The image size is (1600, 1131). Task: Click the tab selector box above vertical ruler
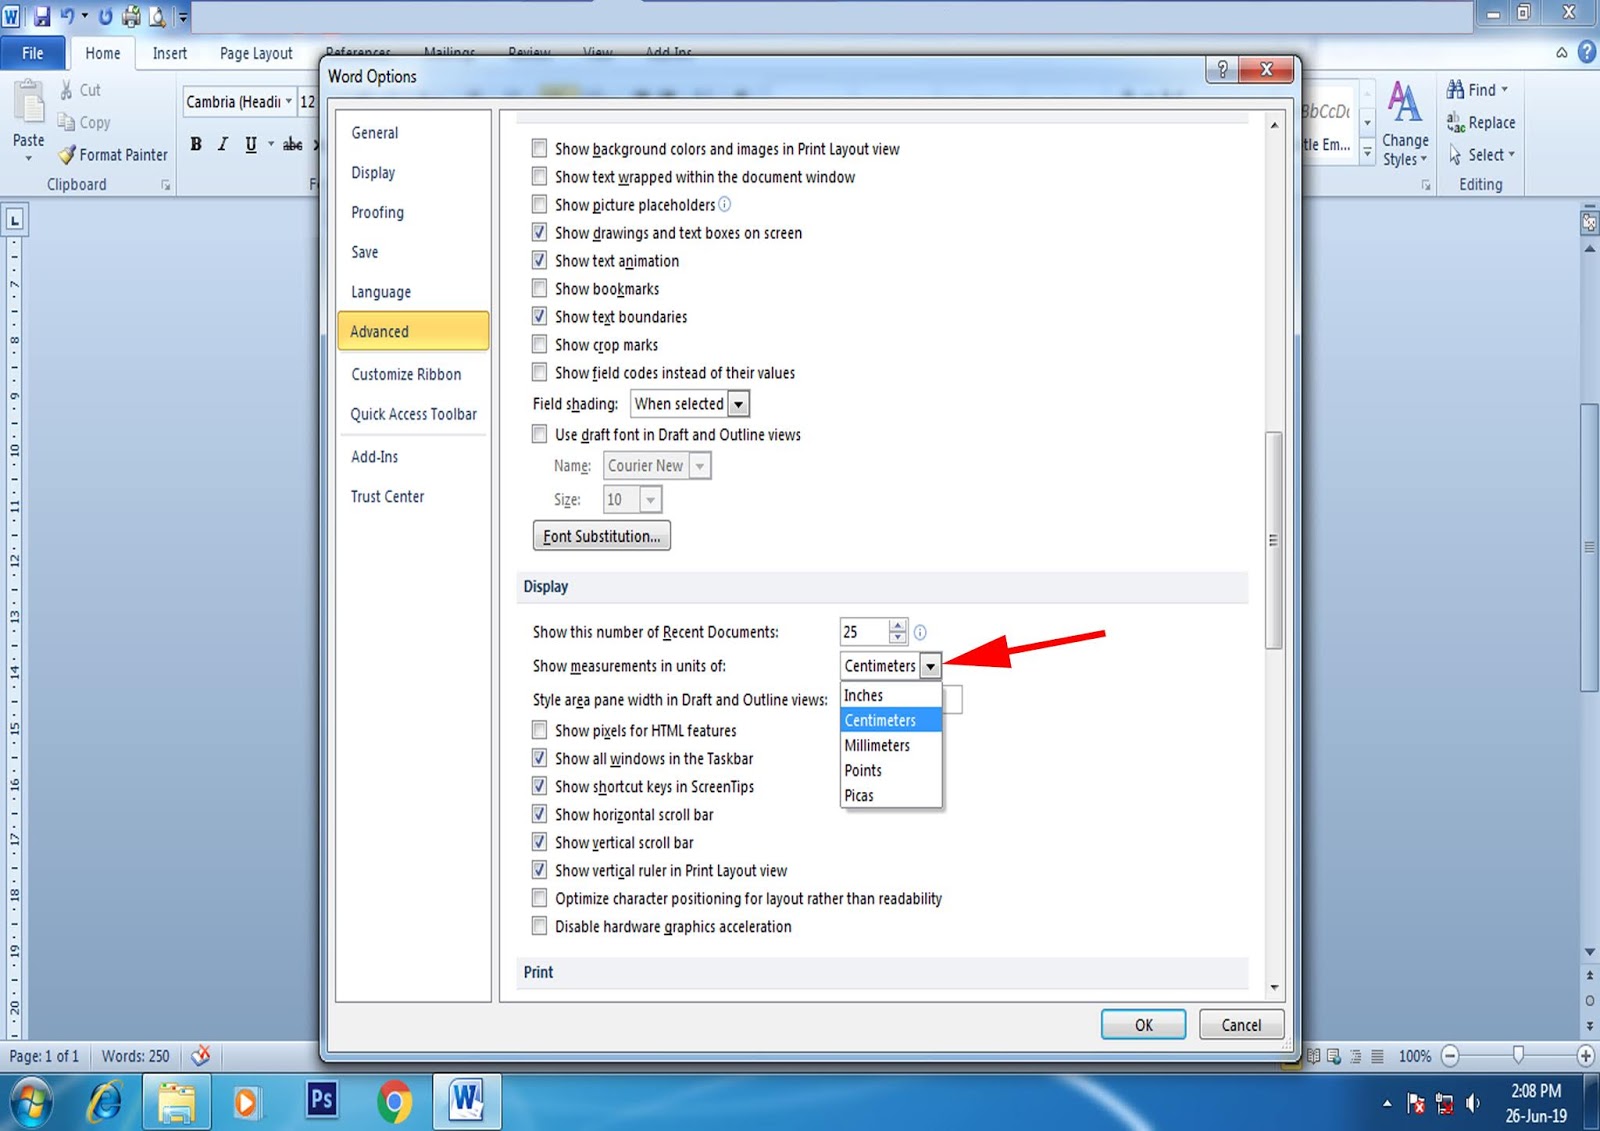(15, 219)
